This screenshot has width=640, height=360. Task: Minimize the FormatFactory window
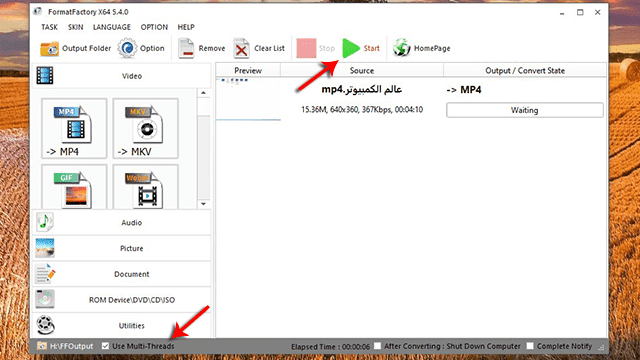pyautogui.click(x=562, y=13)
